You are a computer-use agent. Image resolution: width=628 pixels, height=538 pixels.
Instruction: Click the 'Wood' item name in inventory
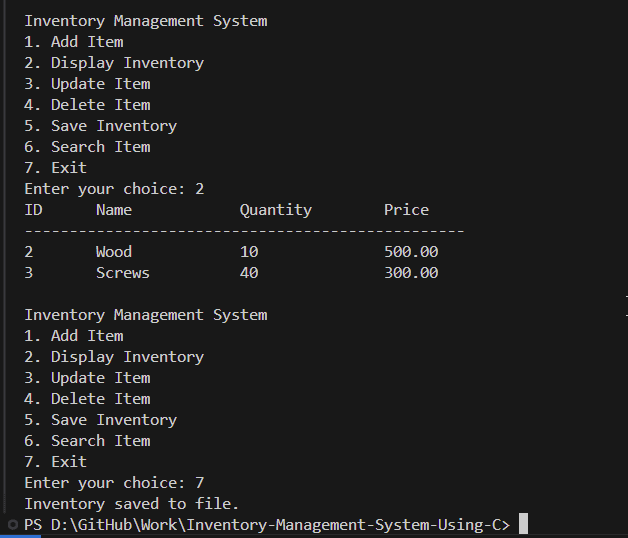tap(113, 252)
